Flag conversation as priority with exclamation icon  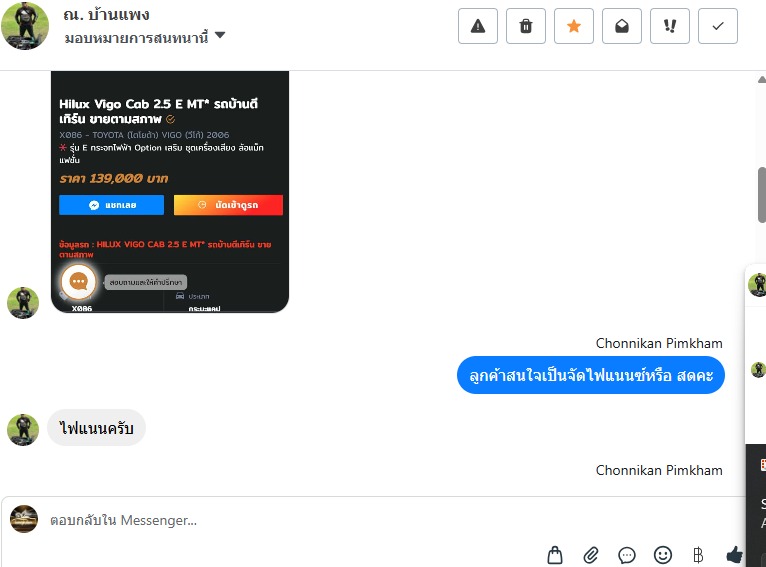pos(670,26)
